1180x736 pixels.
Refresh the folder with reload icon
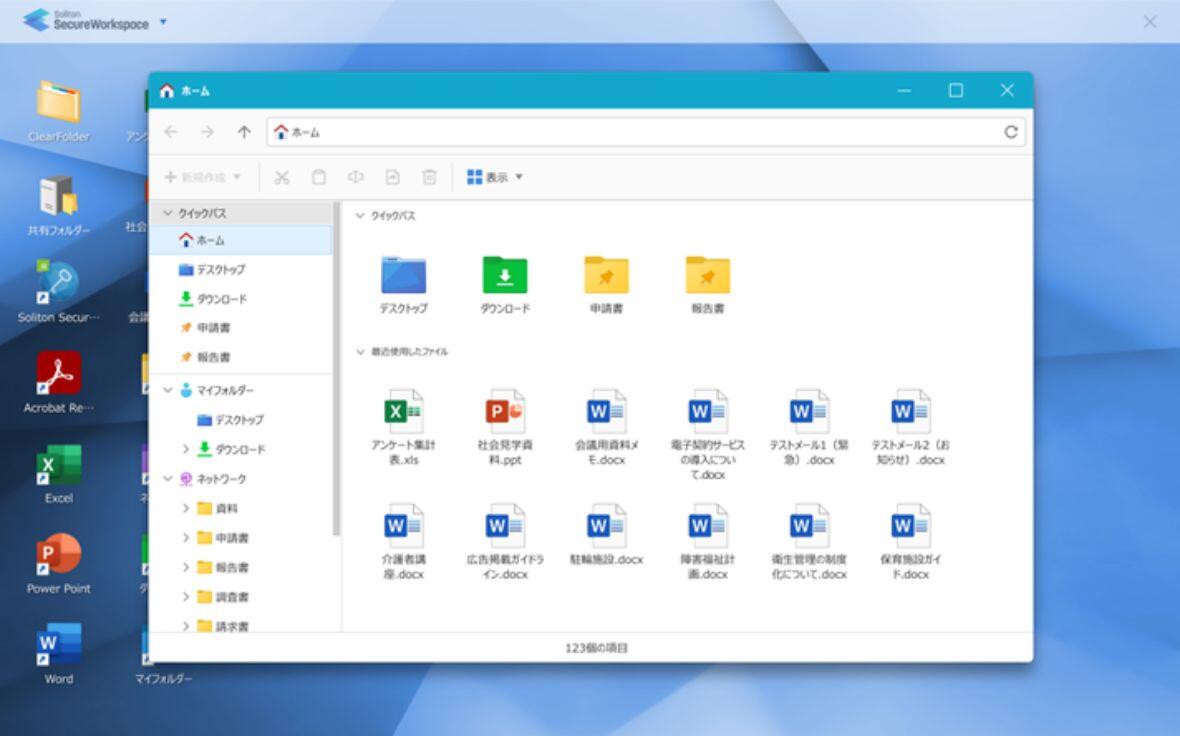1011,132
